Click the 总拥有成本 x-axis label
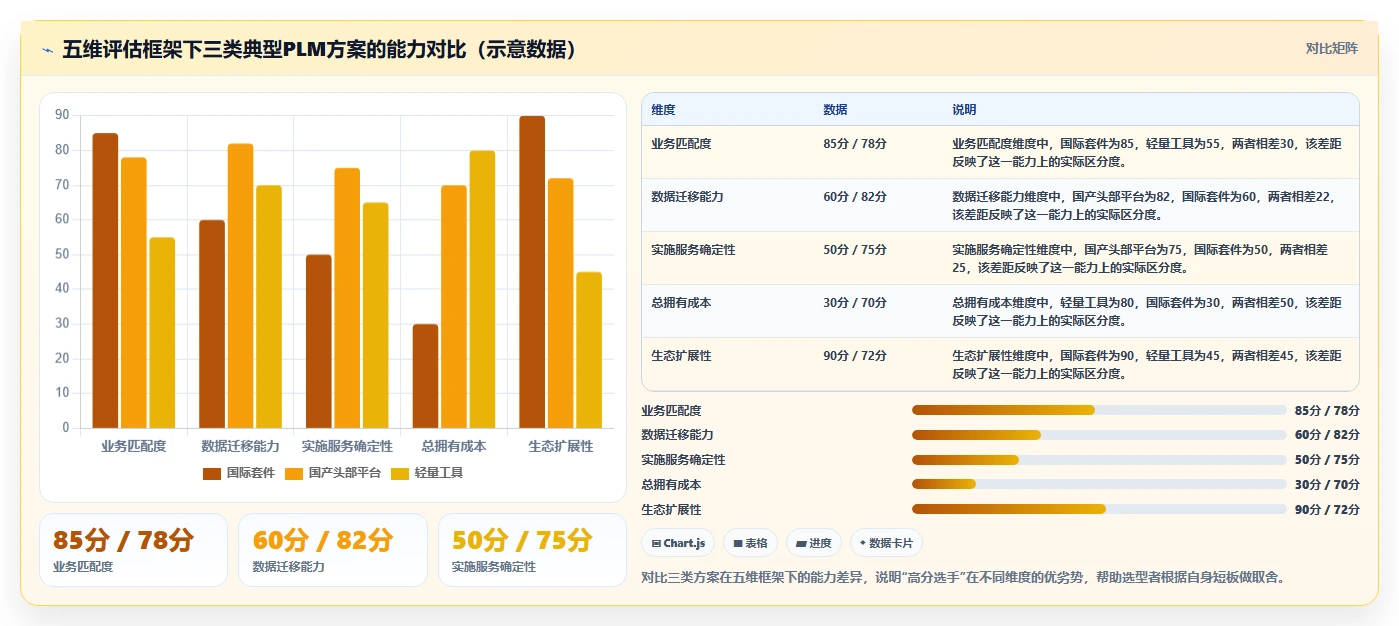1399x626 pixels. (x=454, y=446)
